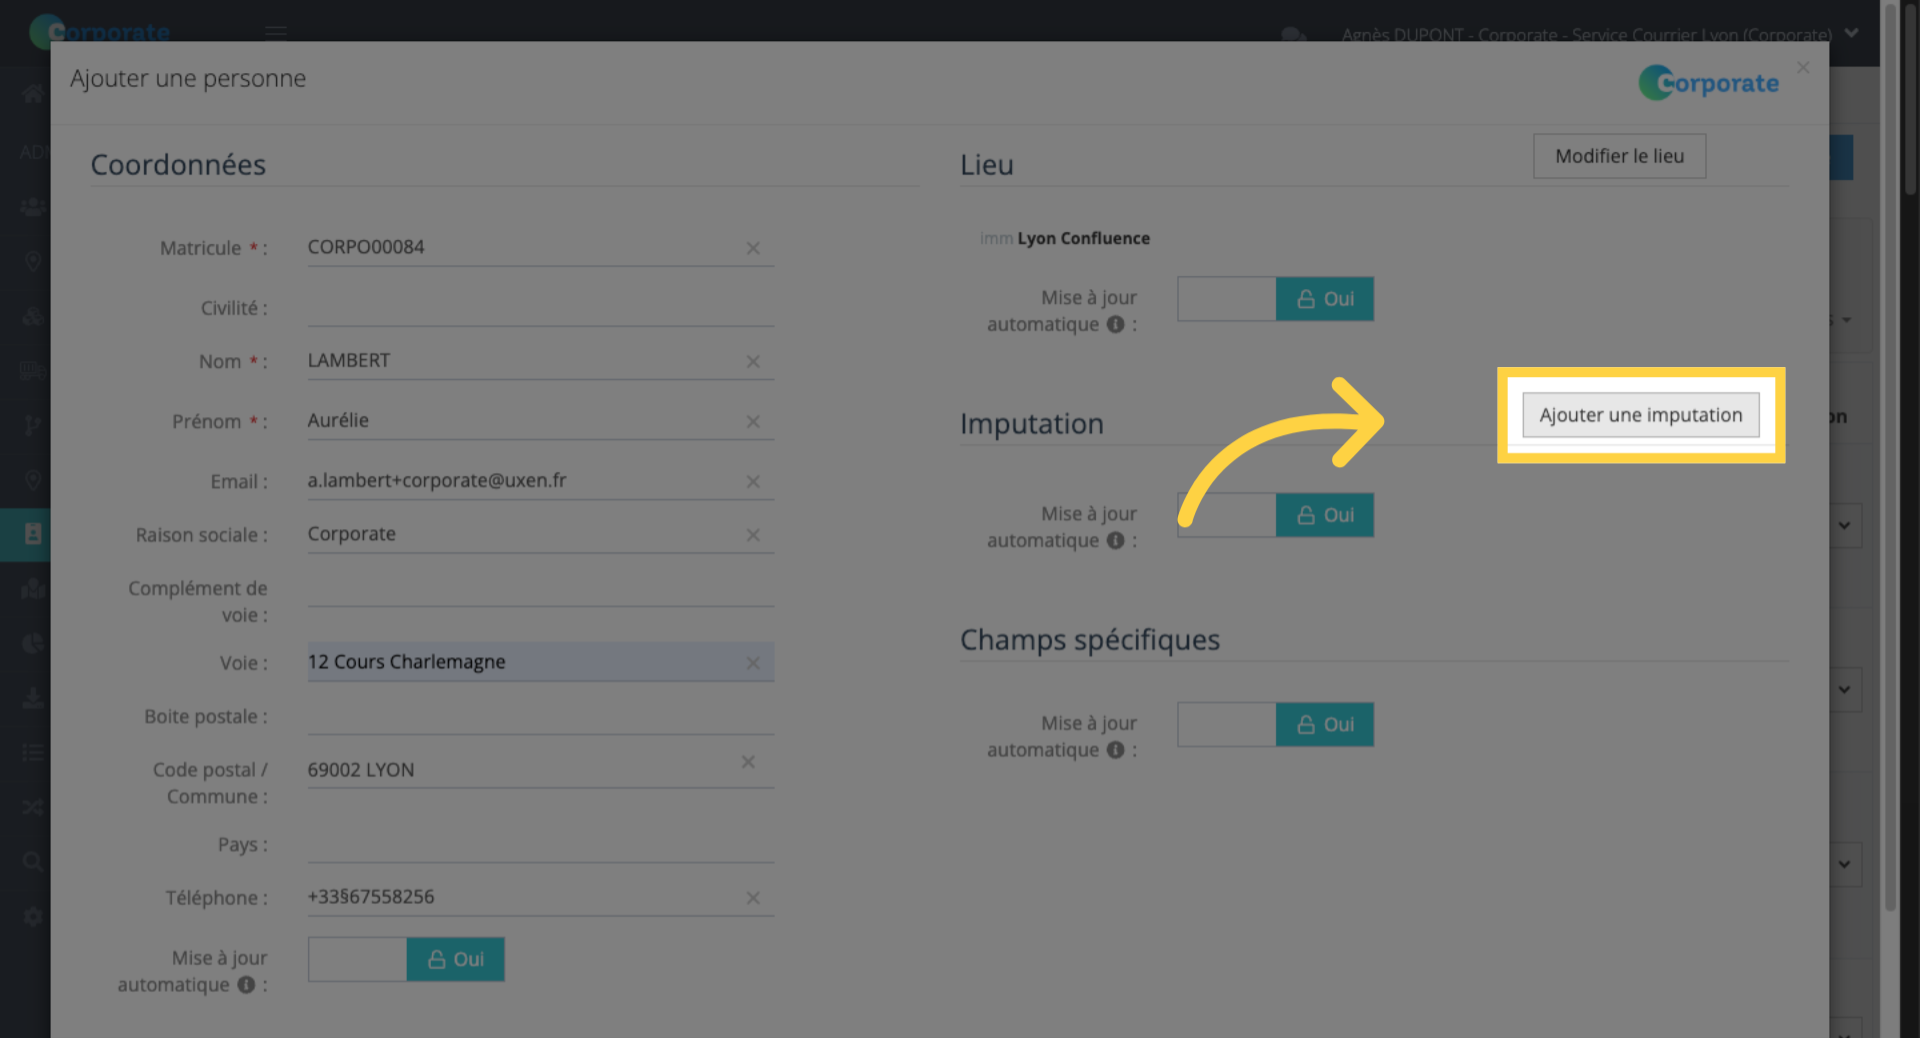Click Ajouter une imputation button

1640,415
